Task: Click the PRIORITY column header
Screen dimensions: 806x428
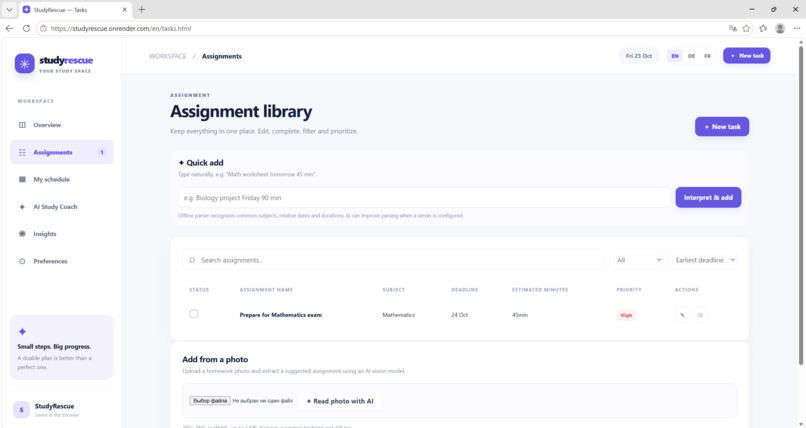Action: click(x=629, y=290)
